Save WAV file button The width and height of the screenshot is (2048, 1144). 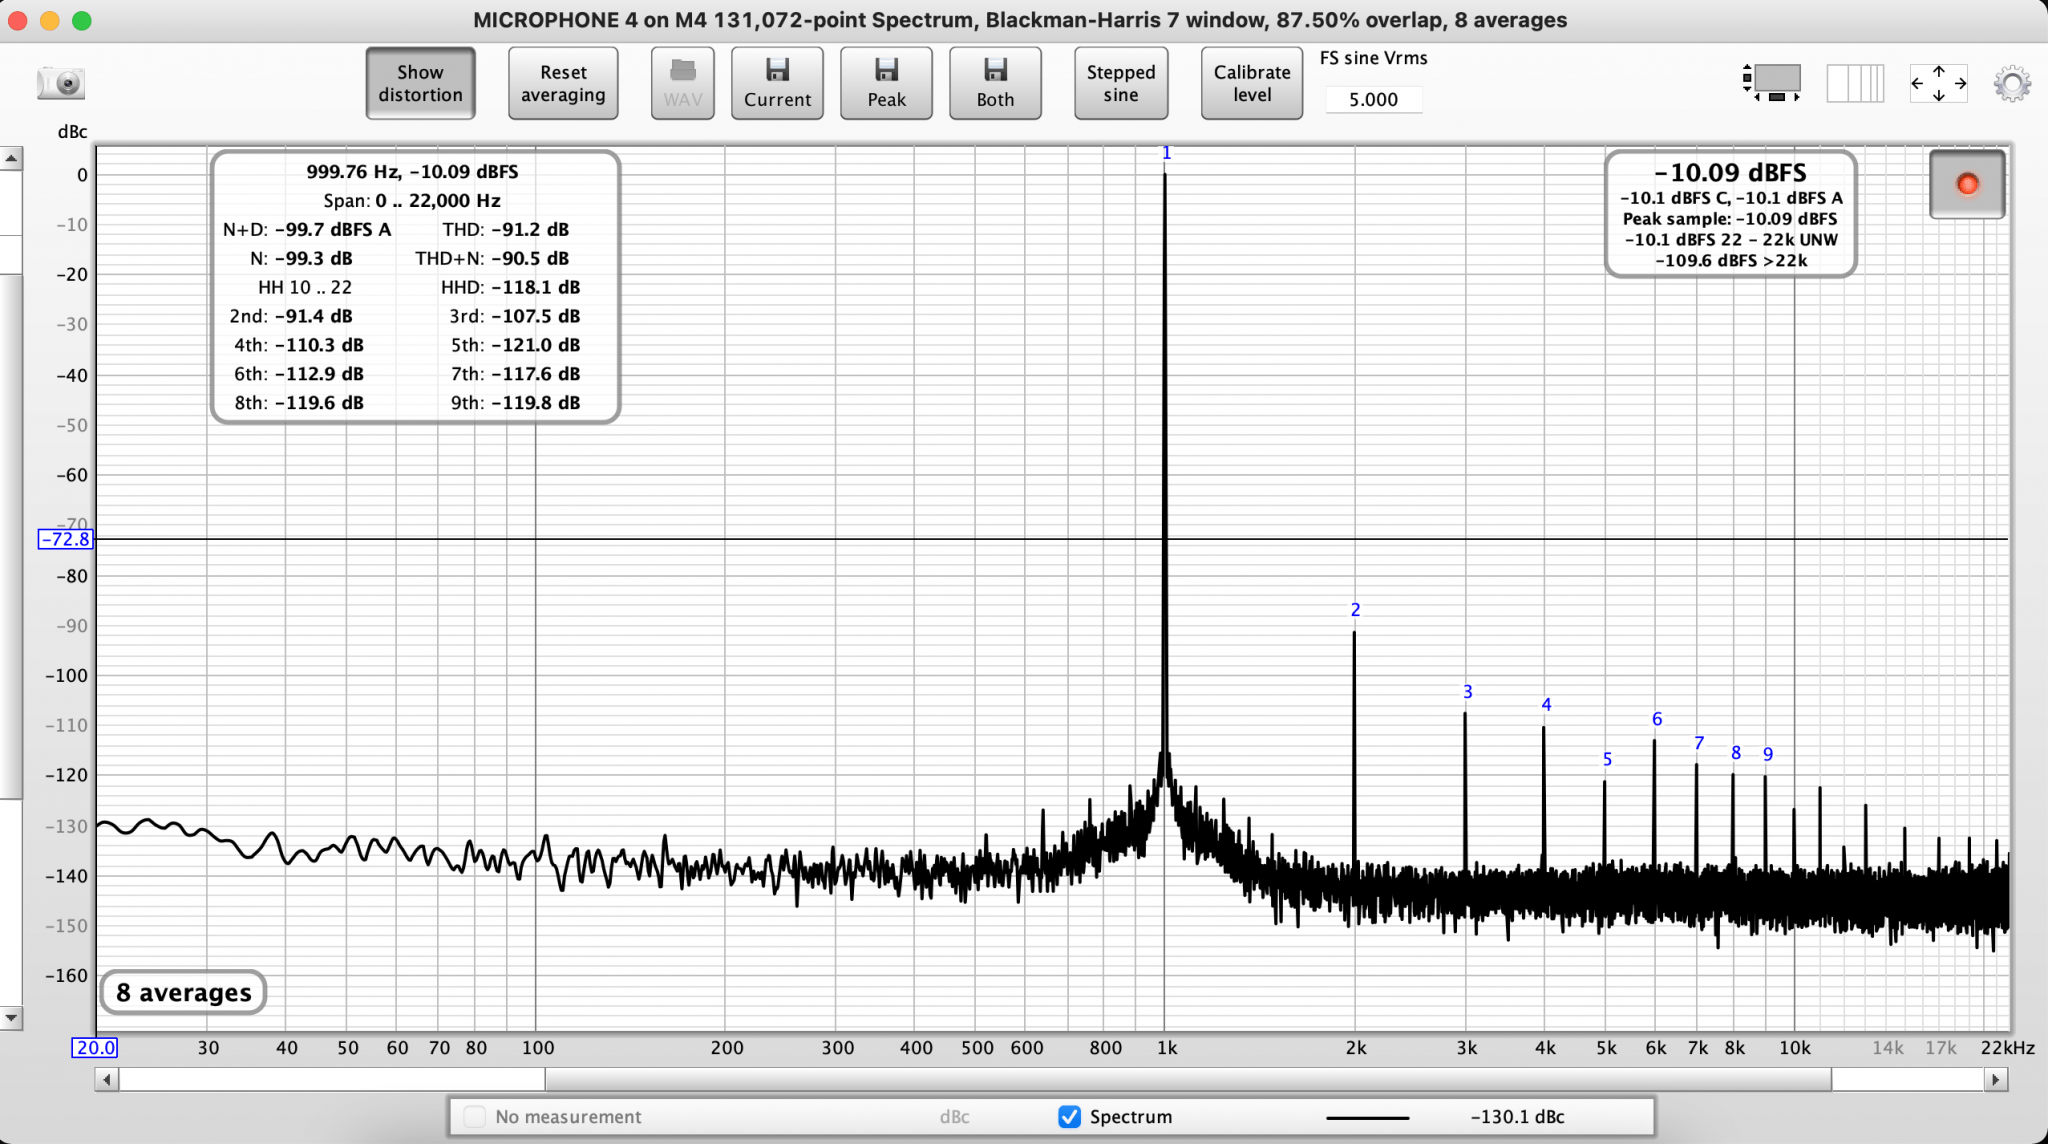(x=683, y=83)
